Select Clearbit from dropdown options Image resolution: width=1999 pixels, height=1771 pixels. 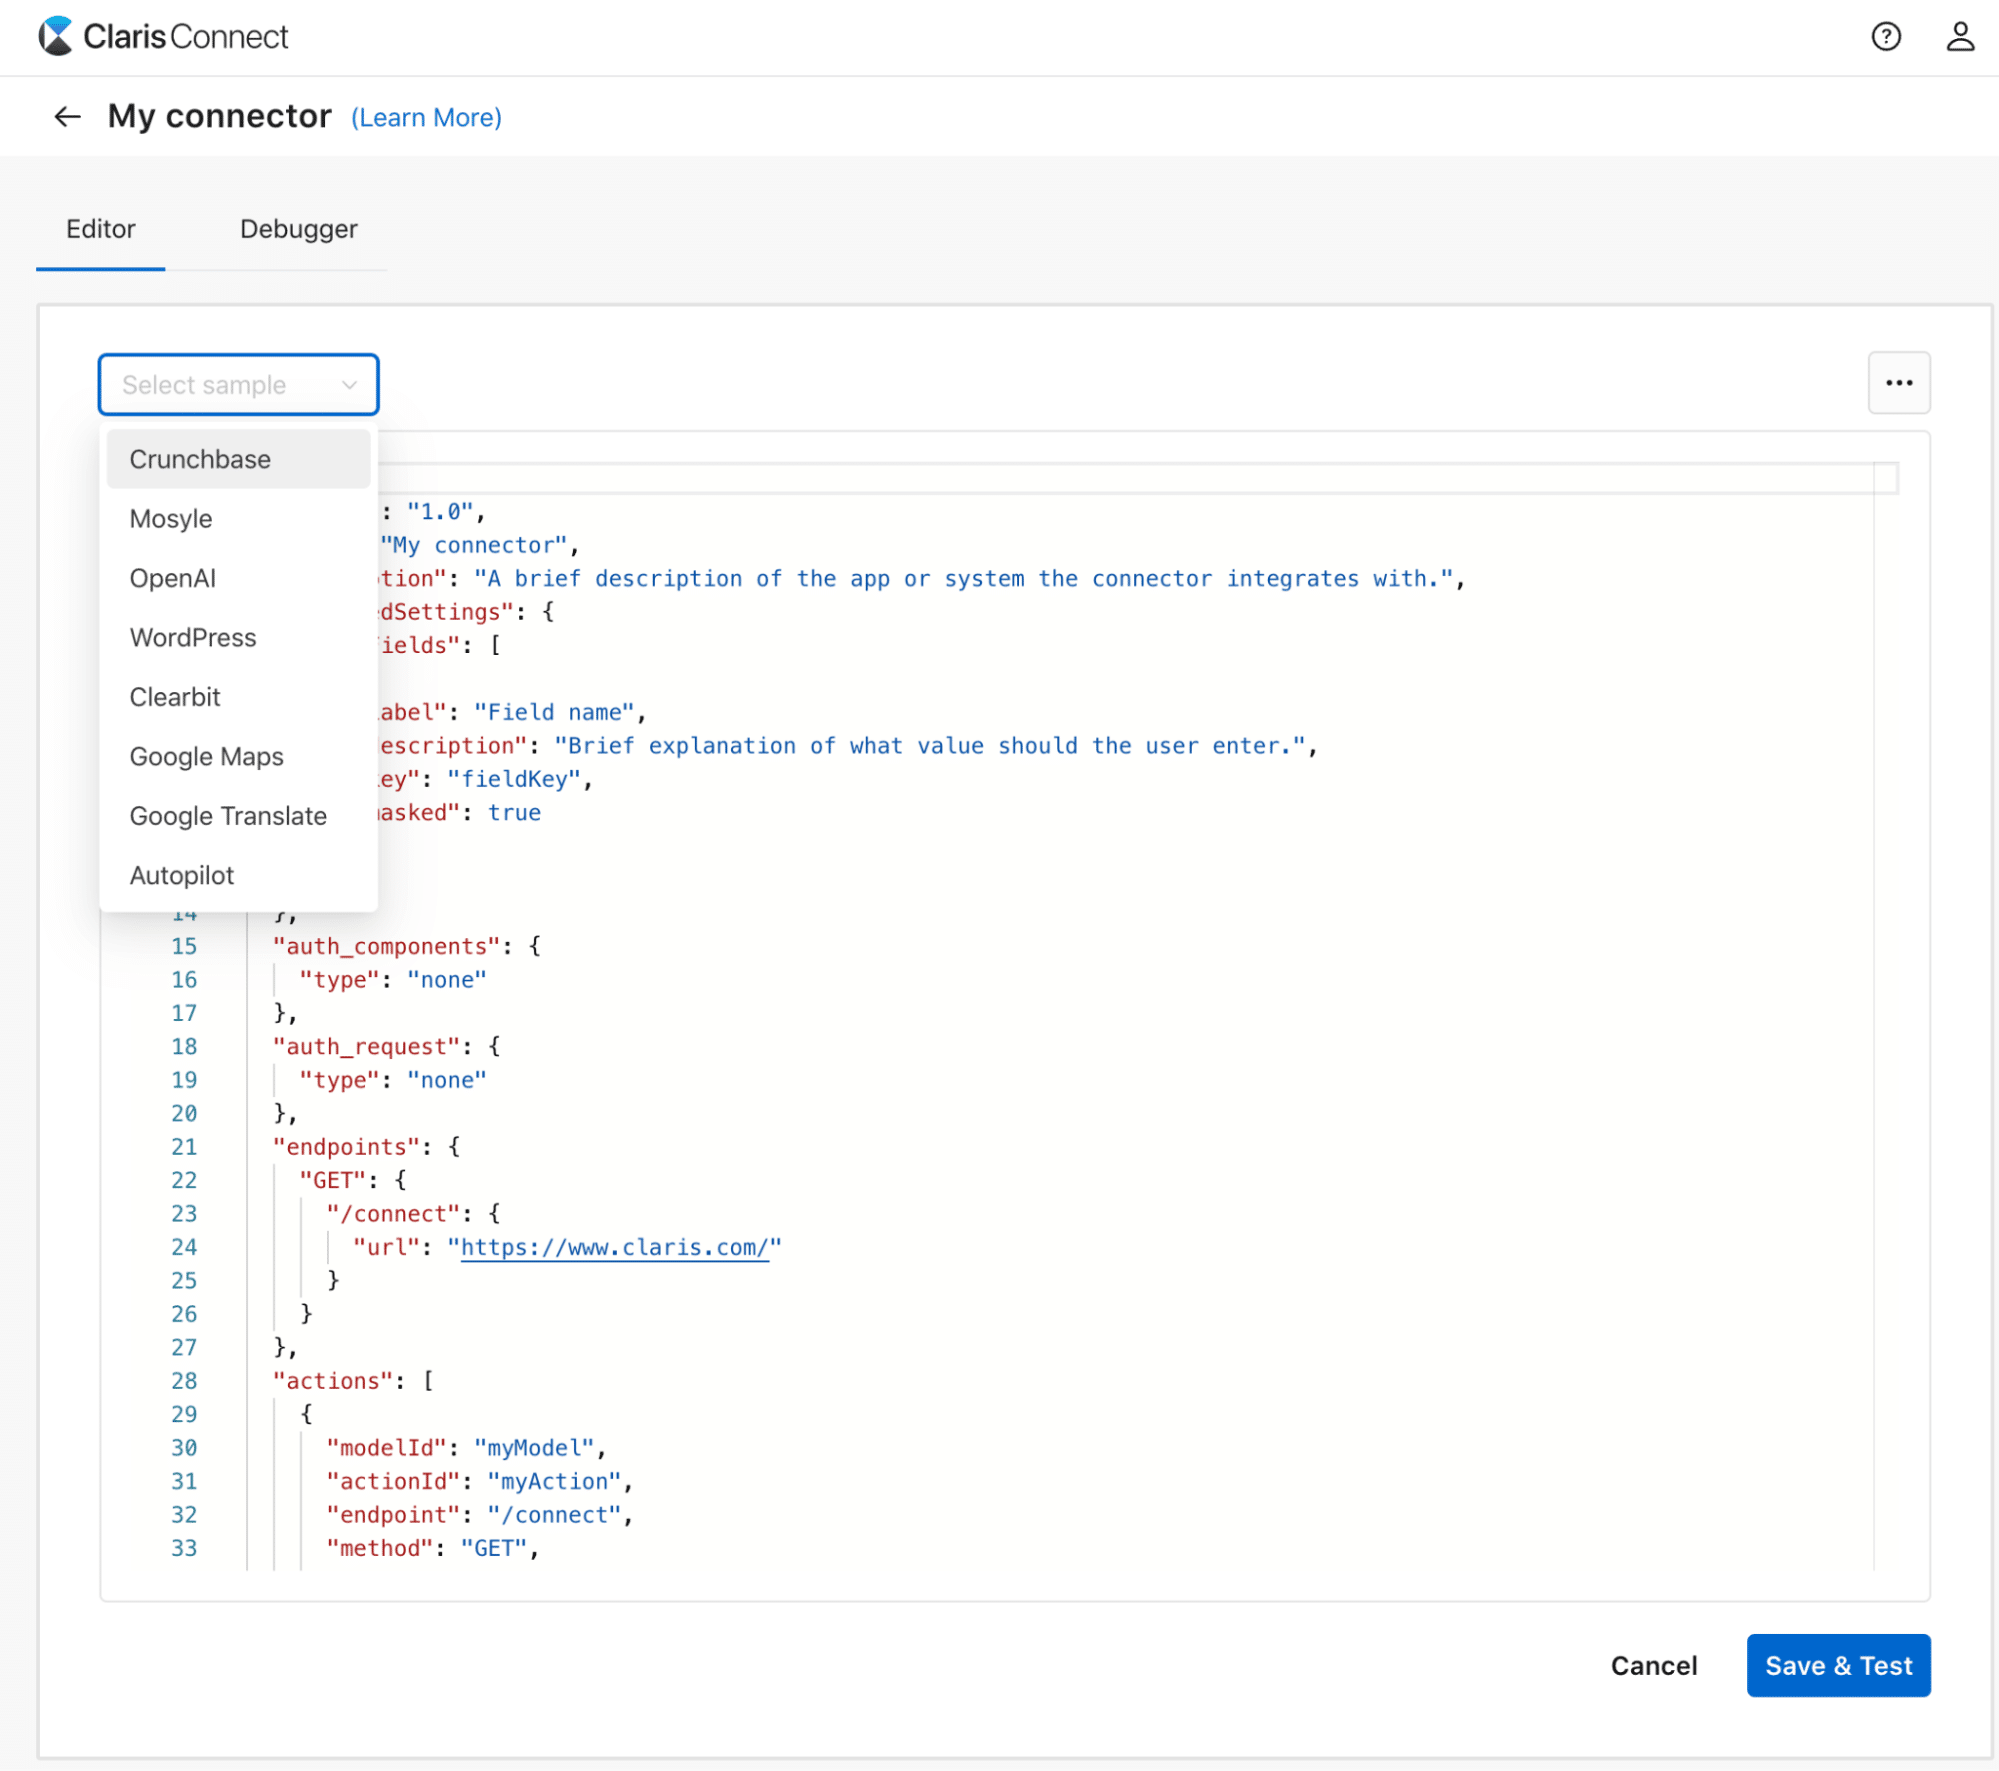175,697
